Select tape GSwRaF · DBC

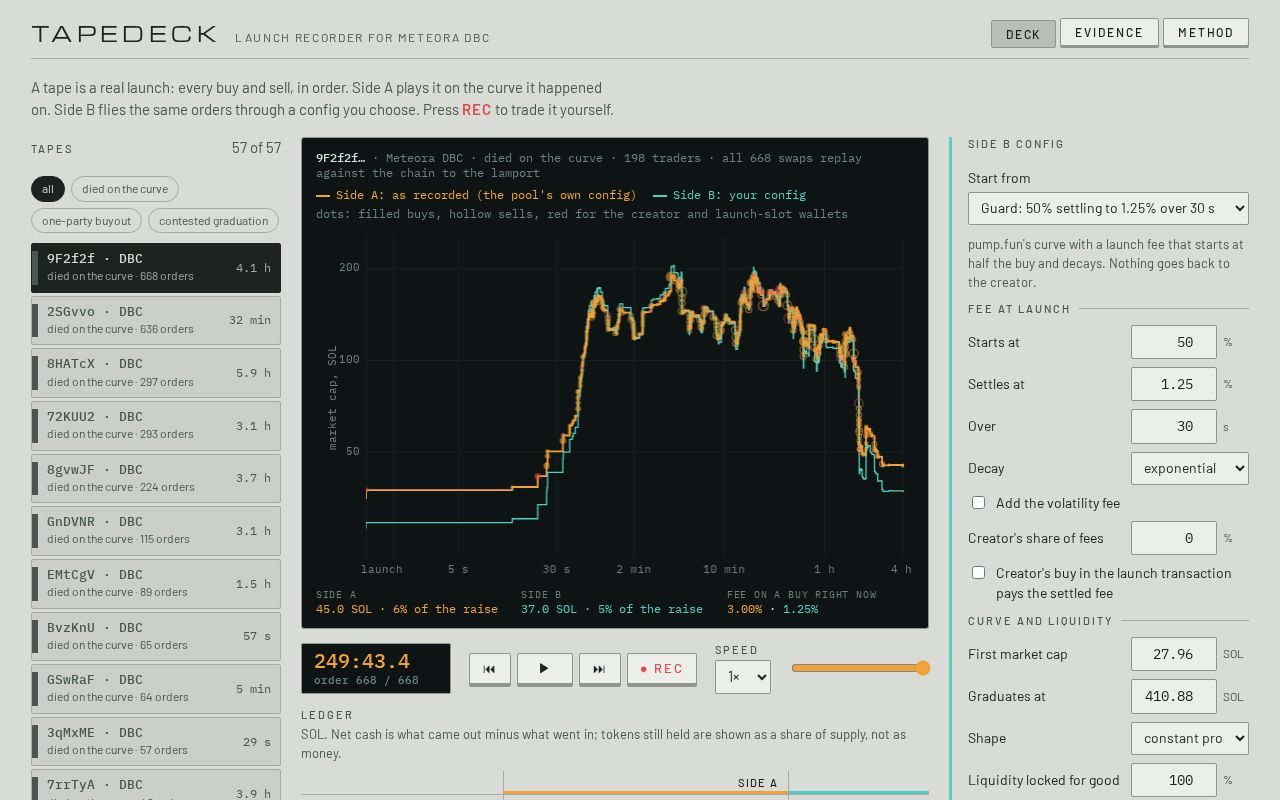(x=156, y=688)
